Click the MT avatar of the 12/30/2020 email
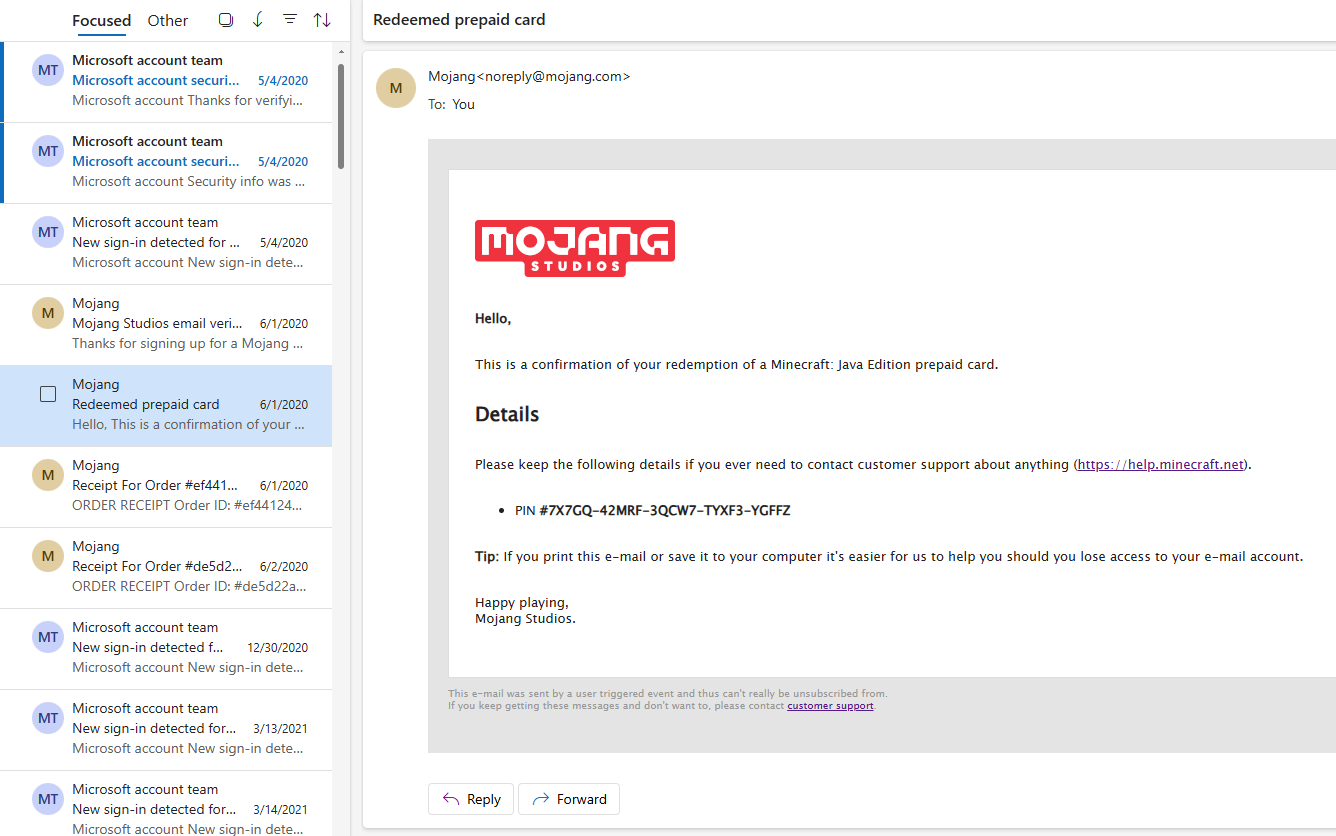This screenshot has width=1336, height=836. (x=48, y=637)
